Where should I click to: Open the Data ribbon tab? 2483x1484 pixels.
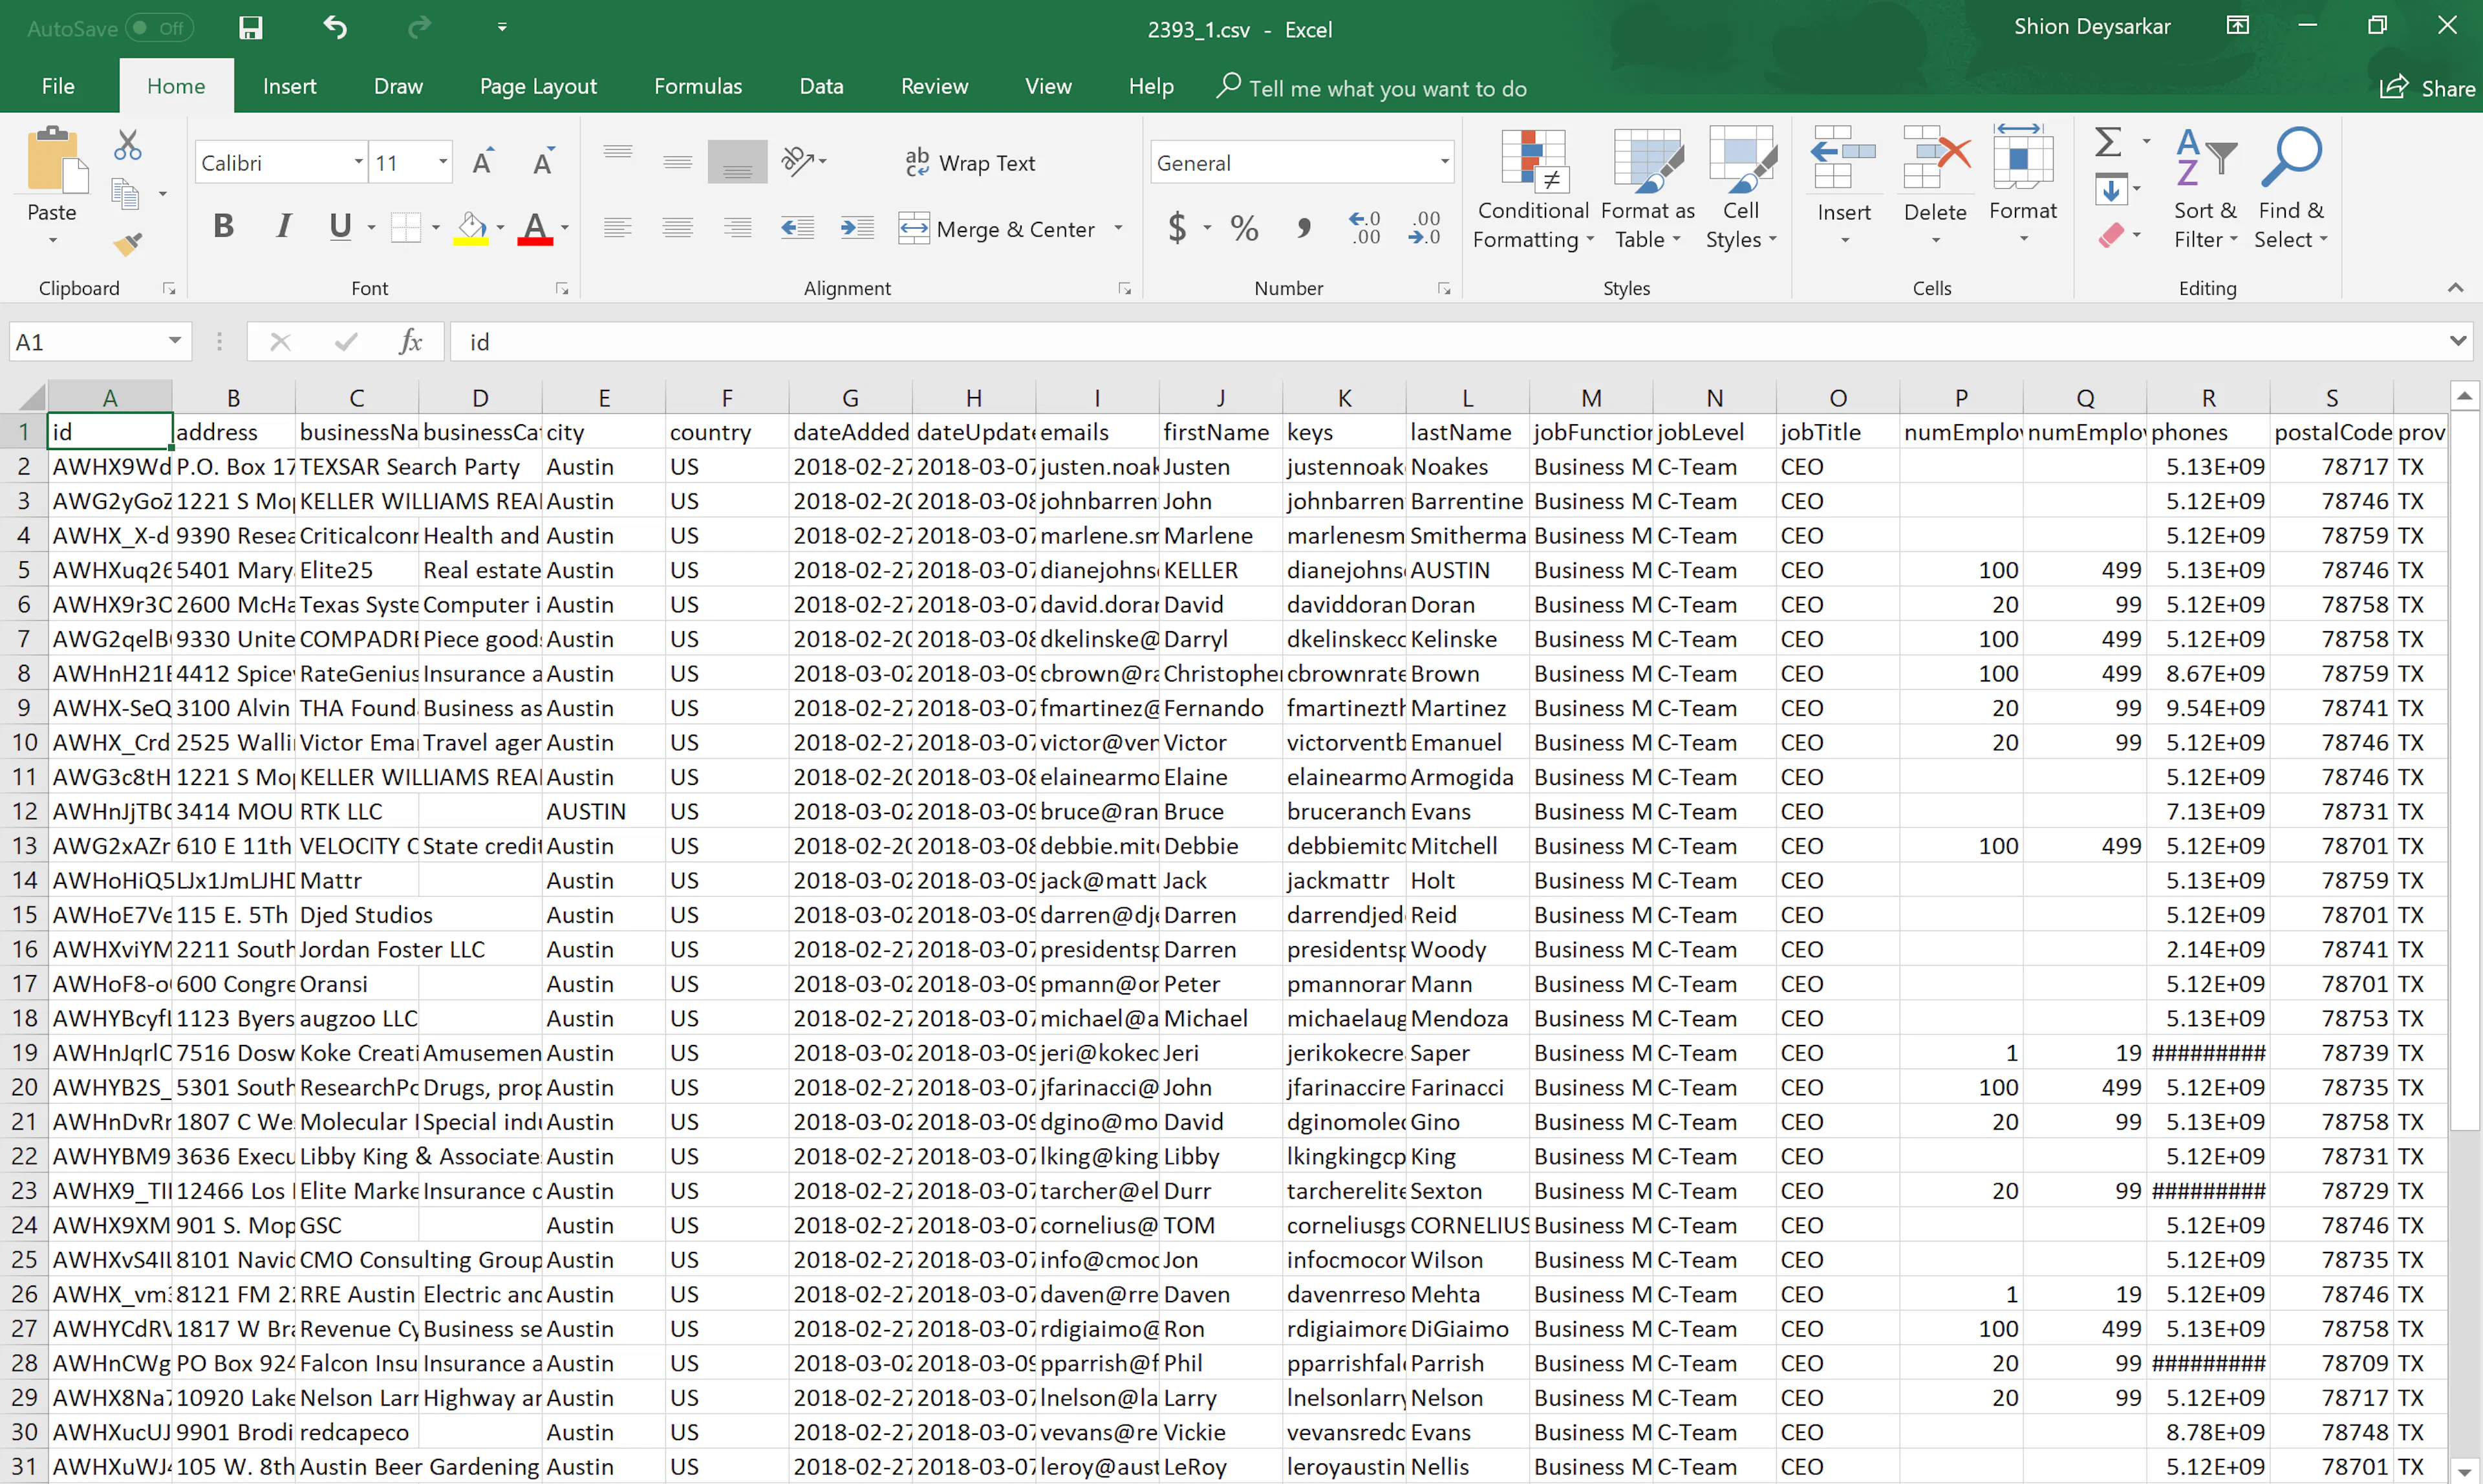point(820,86)
